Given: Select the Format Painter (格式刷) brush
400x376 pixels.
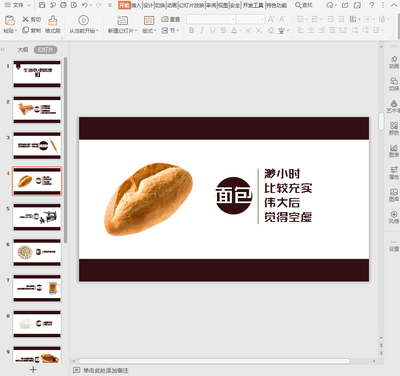Looking at the screenshot, I should pos(53,25).
